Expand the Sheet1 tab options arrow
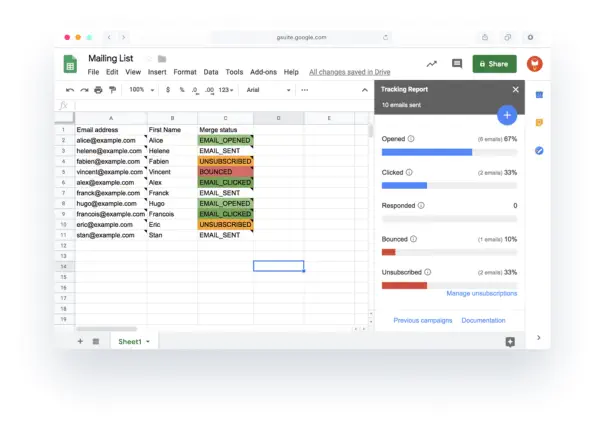 148,342
